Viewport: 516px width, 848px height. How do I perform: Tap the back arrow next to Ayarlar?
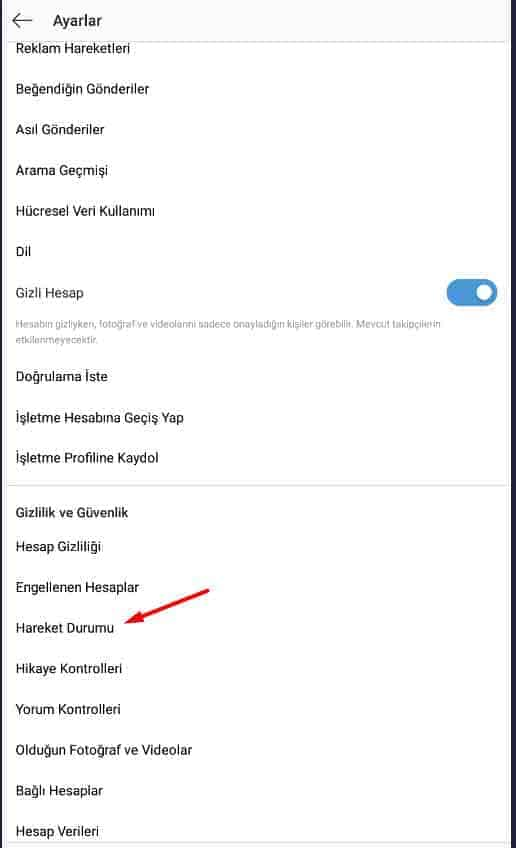[x=22, y=21]
